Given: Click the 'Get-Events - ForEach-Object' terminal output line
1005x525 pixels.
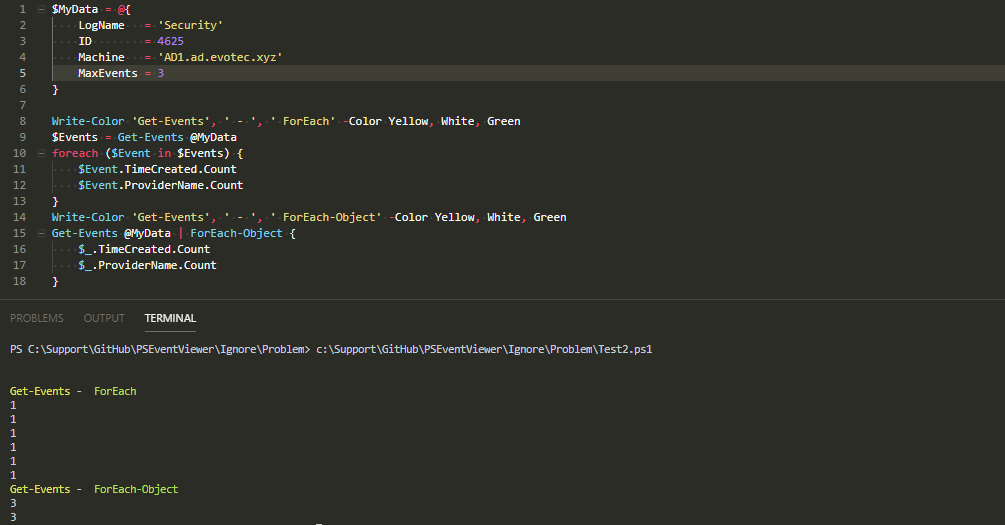Looking at the screenshot, I should coord(94,489).
